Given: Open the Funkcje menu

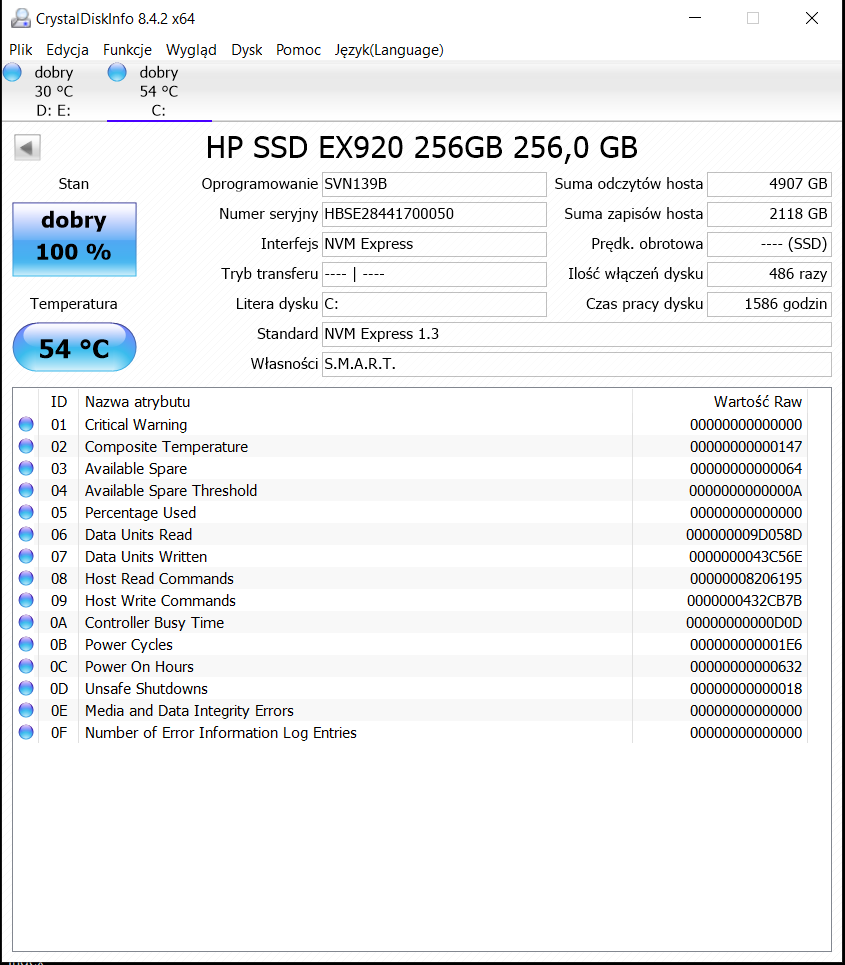Looking at the screenshot, I should [x=127, y=50].
